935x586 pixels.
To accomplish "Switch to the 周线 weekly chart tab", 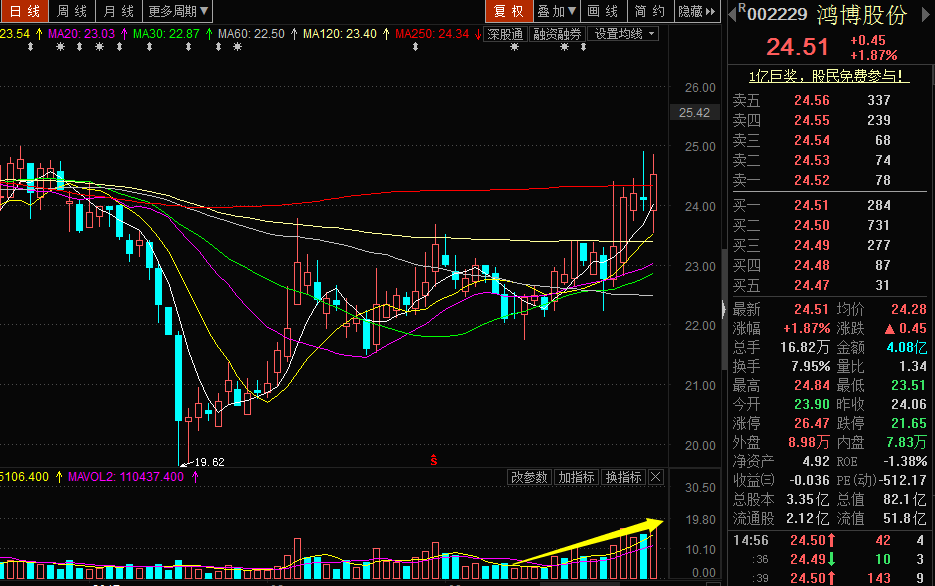I will (71, 11).
